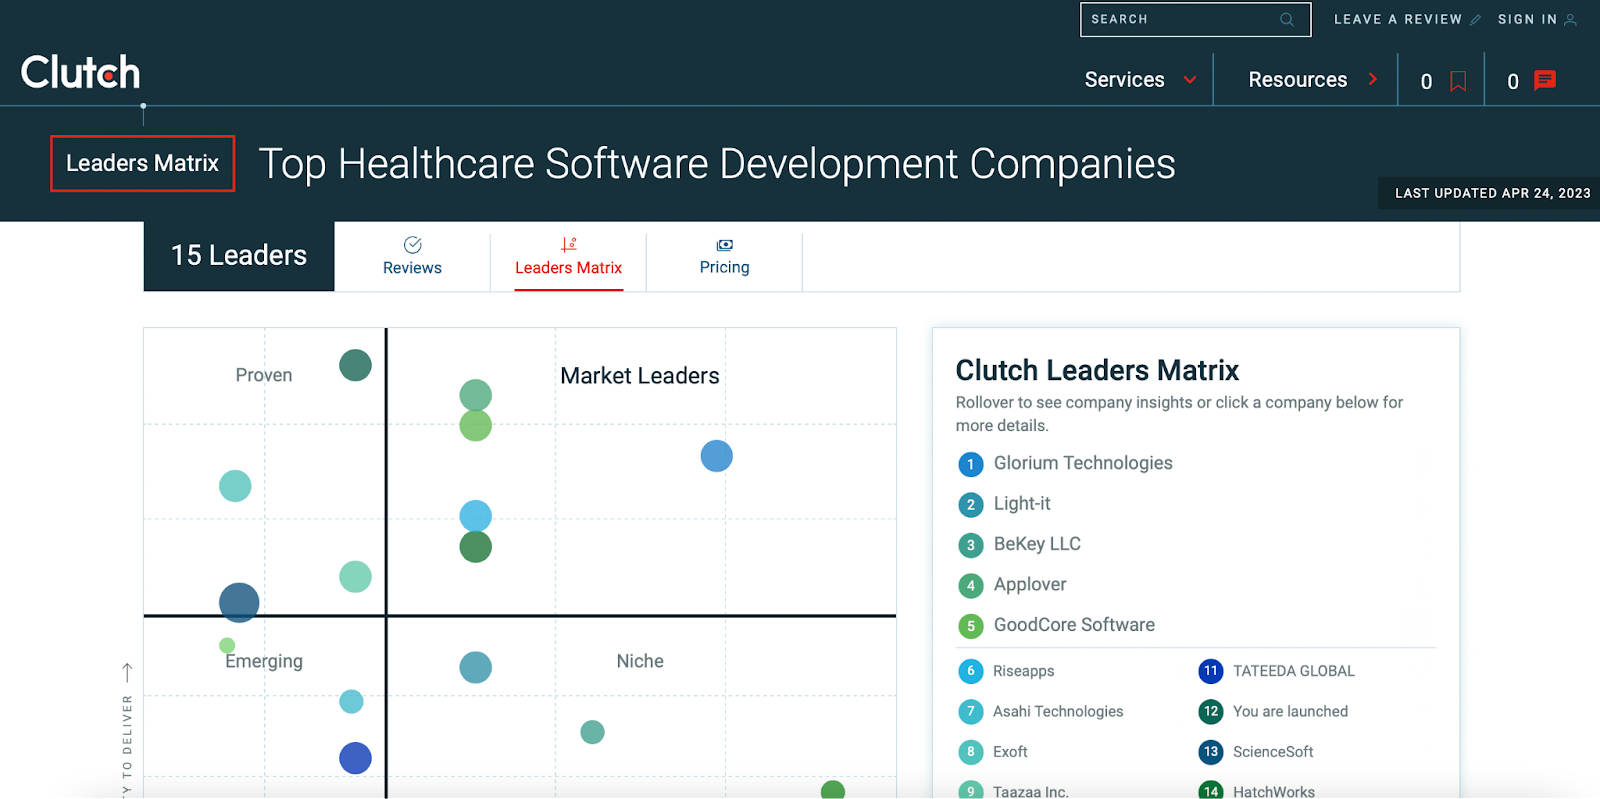The width and height of the screenshot is (1600, 799).
Task: Select the 15 Leaders tab
Action: click(239, 256)
